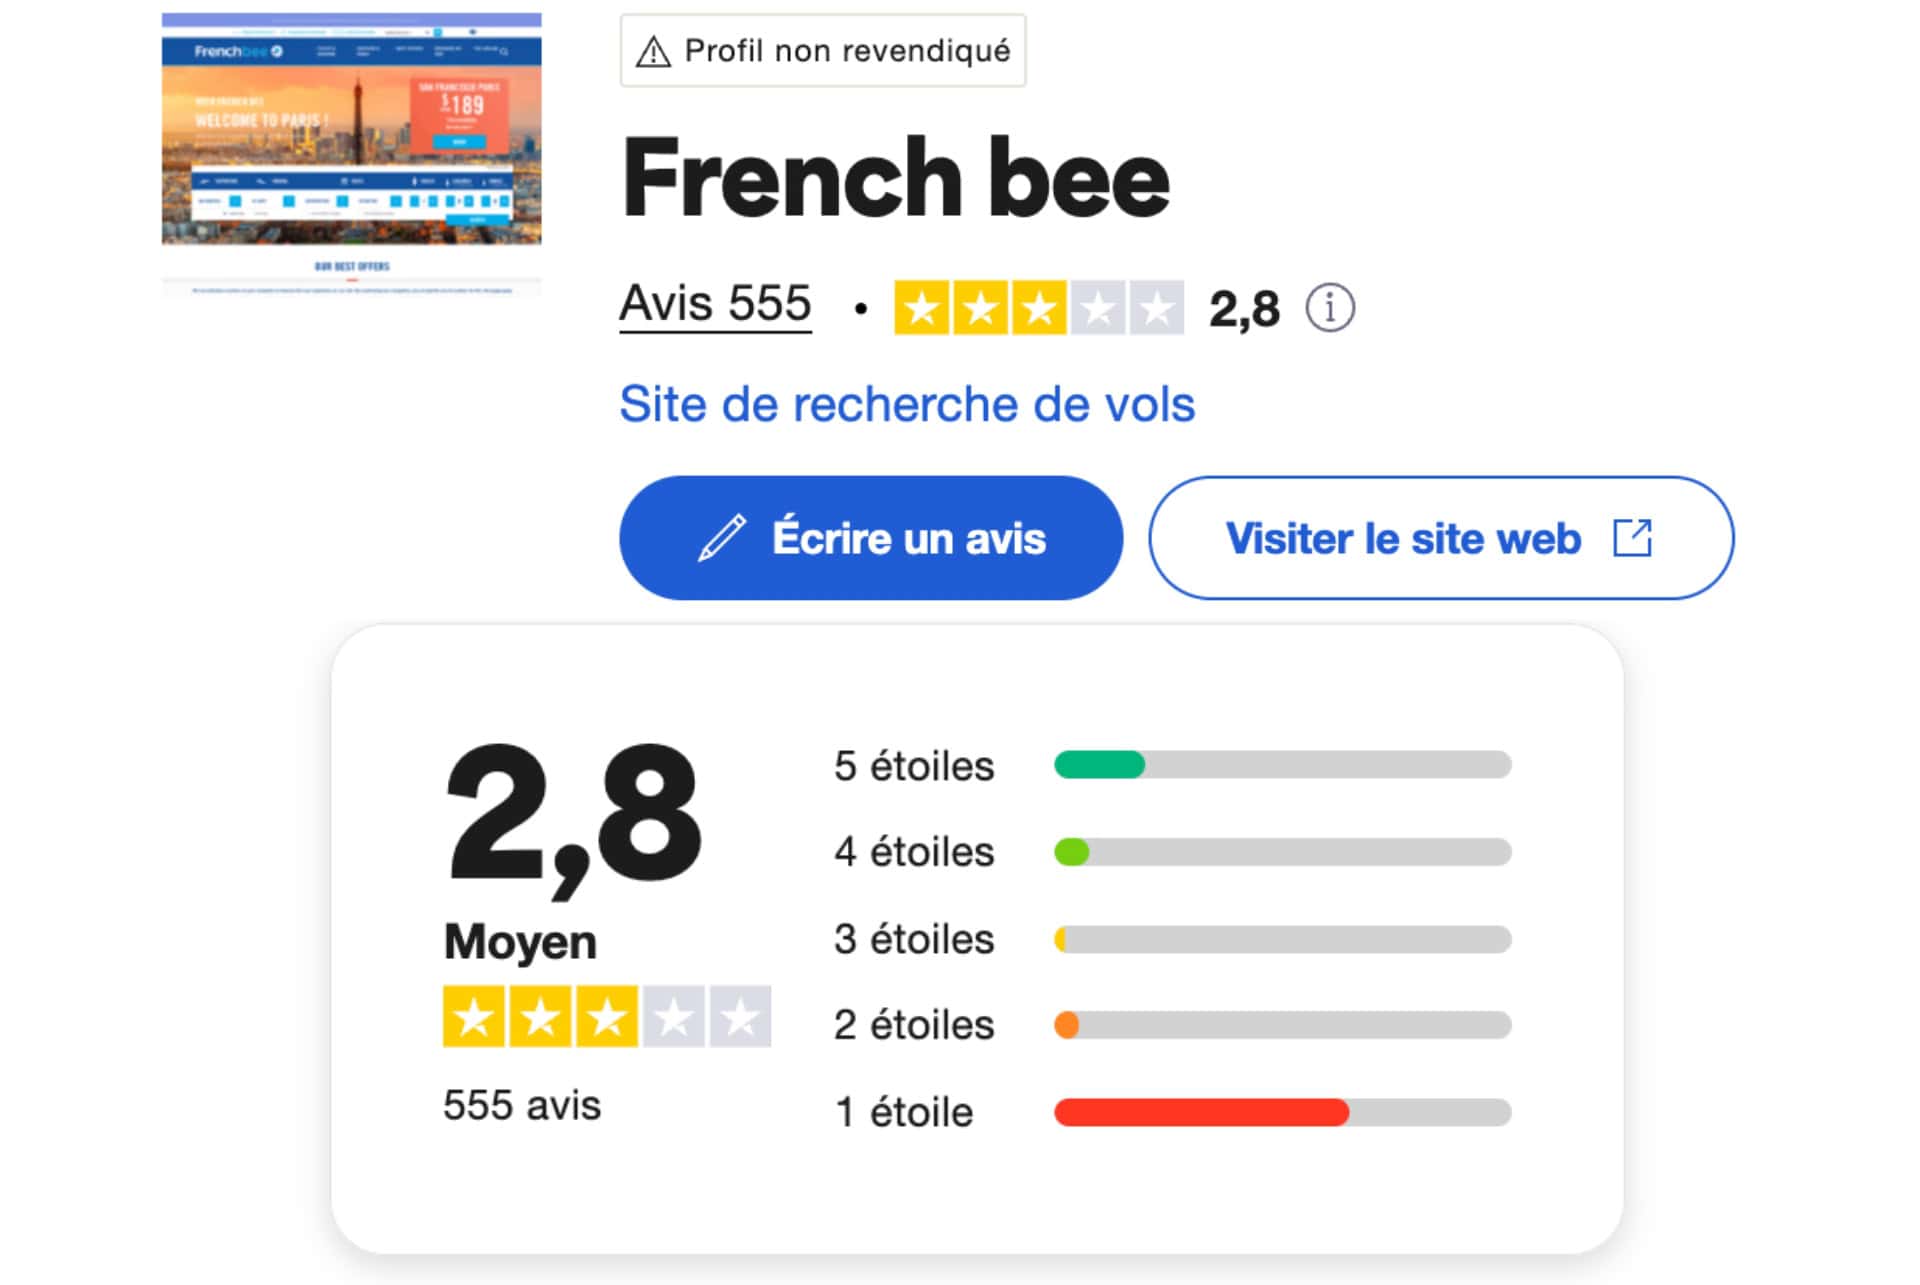Click the warning triangle icon
This screenshot has width=1920, height=1285.
pyautogui.click(x=653, y=51)
